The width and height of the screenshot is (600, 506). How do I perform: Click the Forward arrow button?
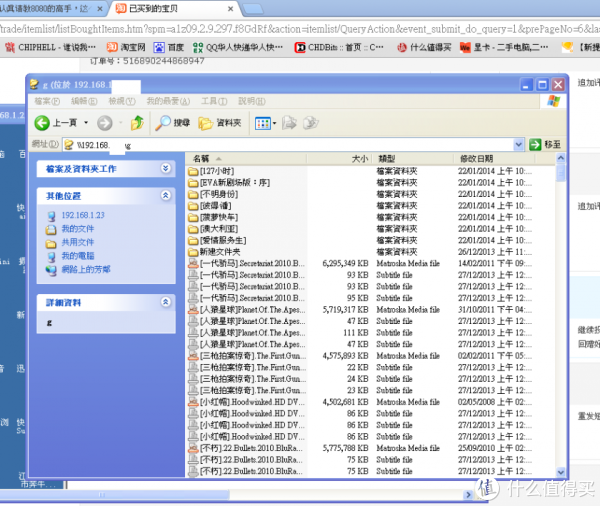(x=105, y=123)
